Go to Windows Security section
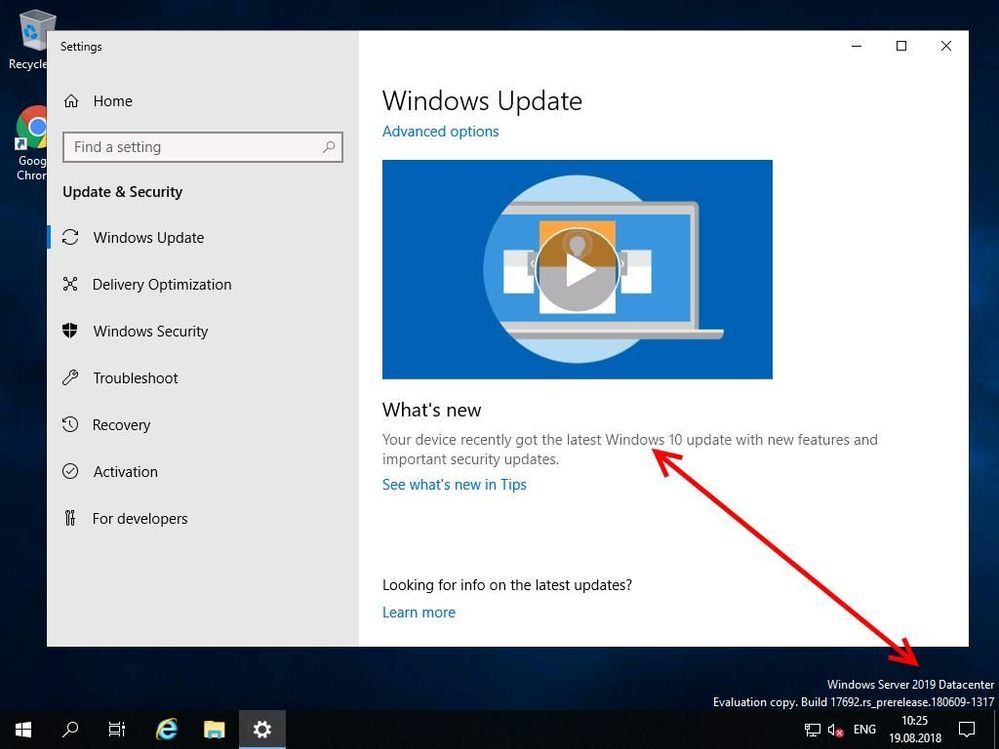 coord(203,331)
